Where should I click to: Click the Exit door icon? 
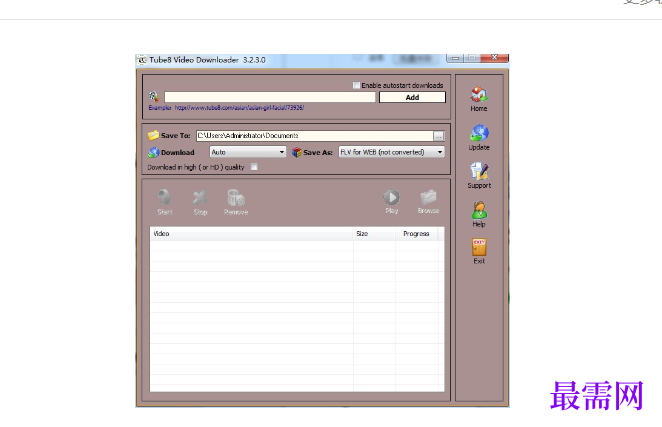pyautogui.click(x=479, y=247)
